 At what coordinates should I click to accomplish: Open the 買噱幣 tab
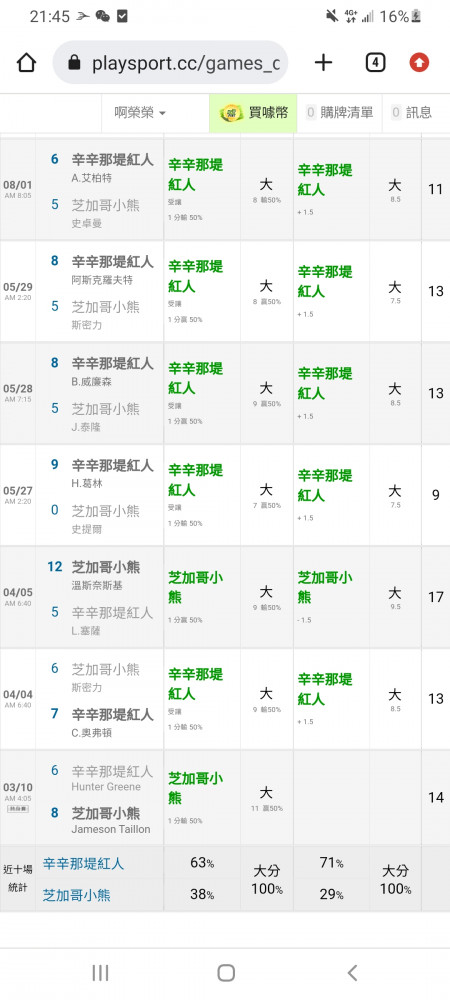[253, 114]
